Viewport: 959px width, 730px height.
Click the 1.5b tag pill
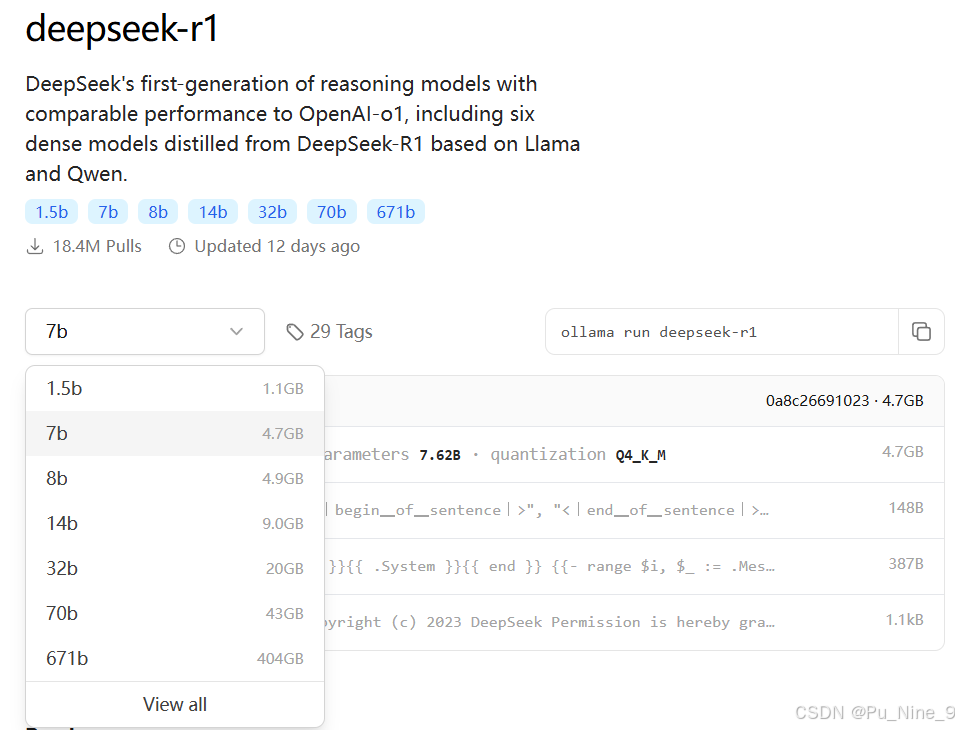(51, 211)
